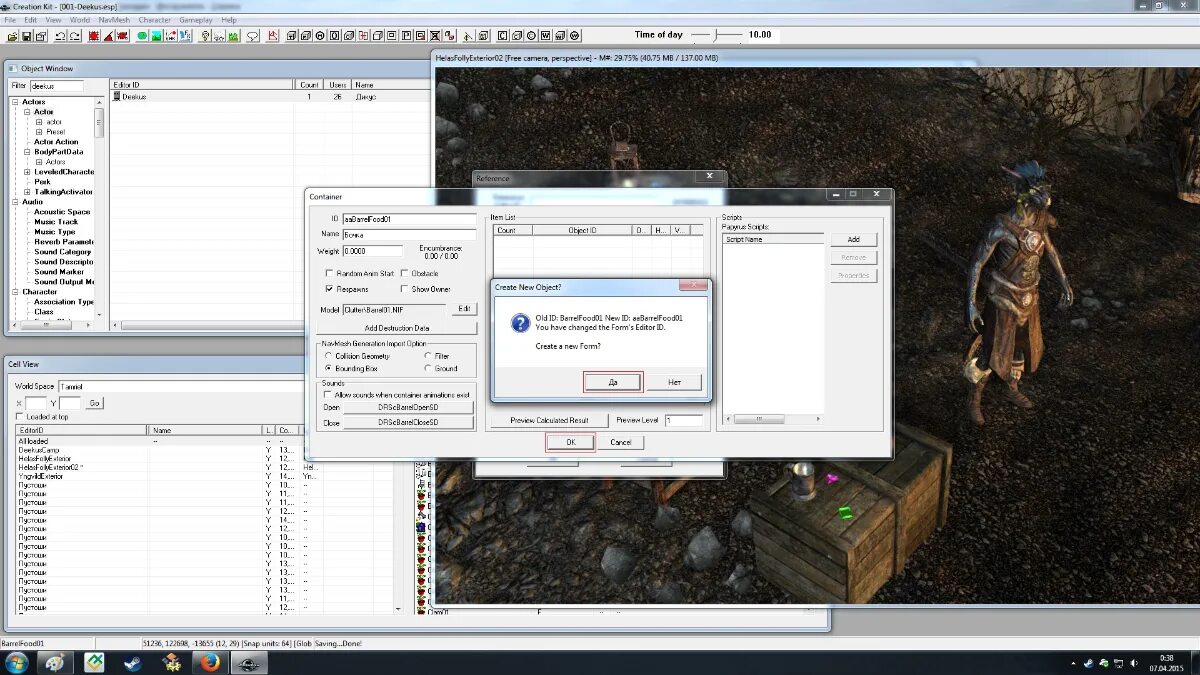Enable the Show Owner checkbox
Image resolution: width=1200 pixels, height=675 pixels.
[x=405, y=289]
